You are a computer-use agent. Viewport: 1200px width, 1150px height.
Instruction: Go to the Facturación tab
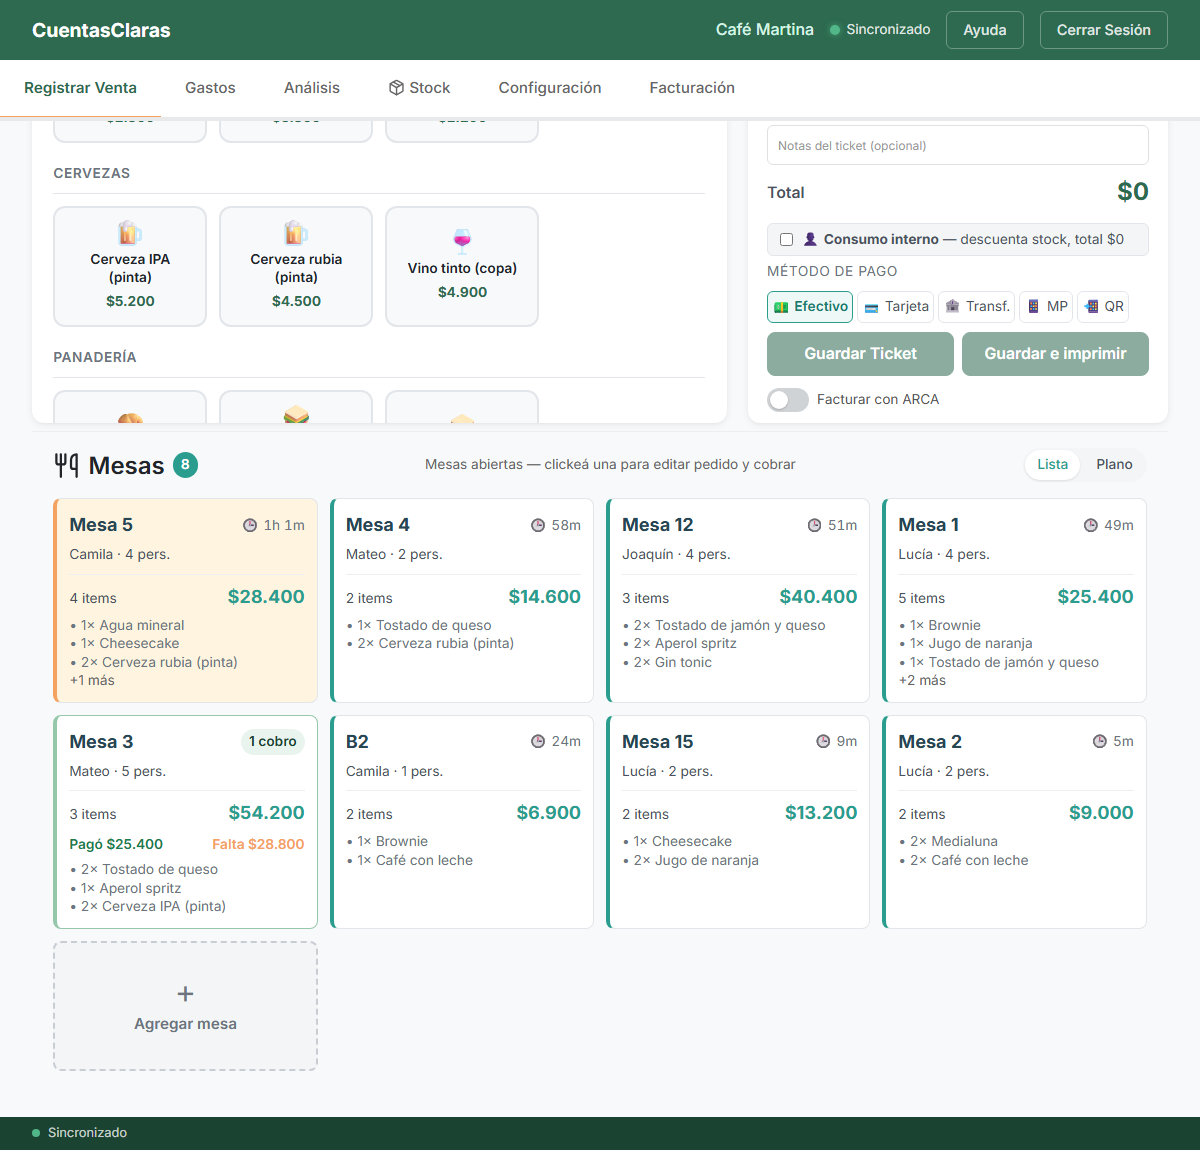click(692, 88)
